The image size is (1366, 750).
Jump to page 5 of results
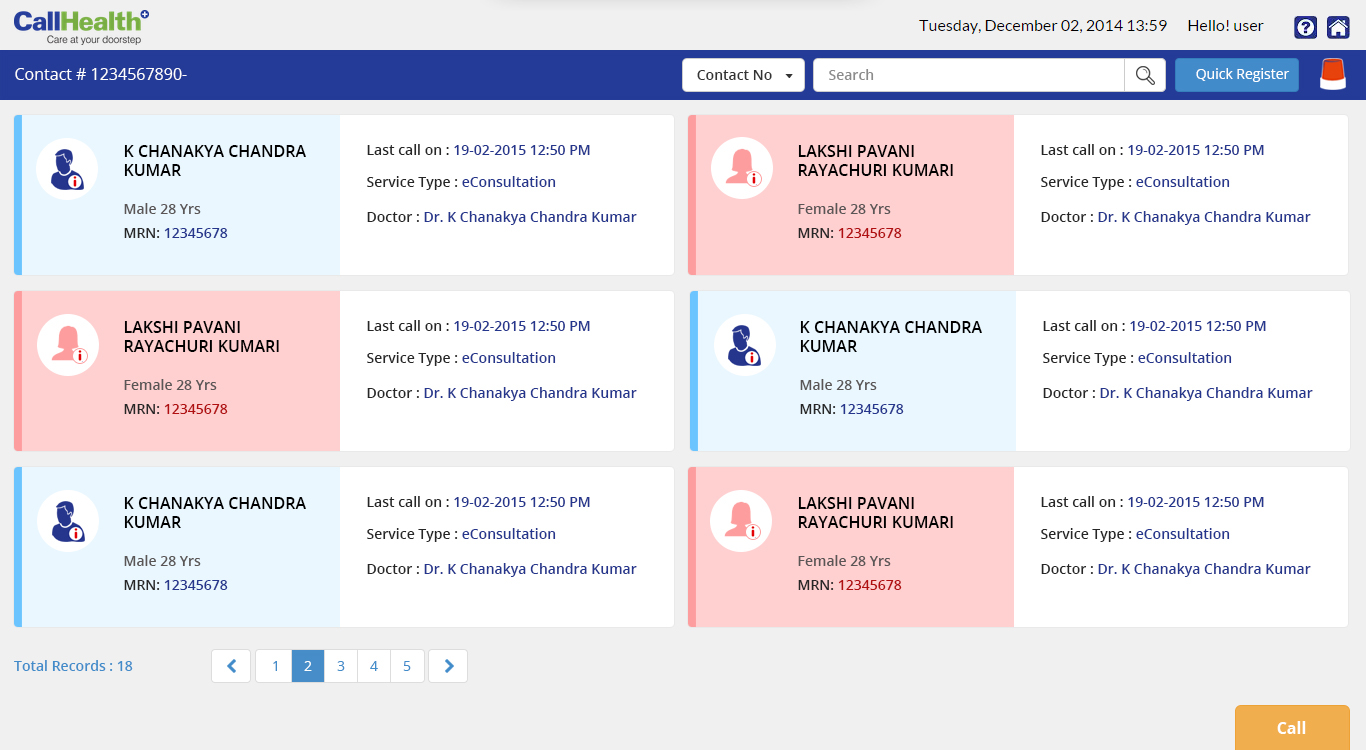[x=406, y=665]
